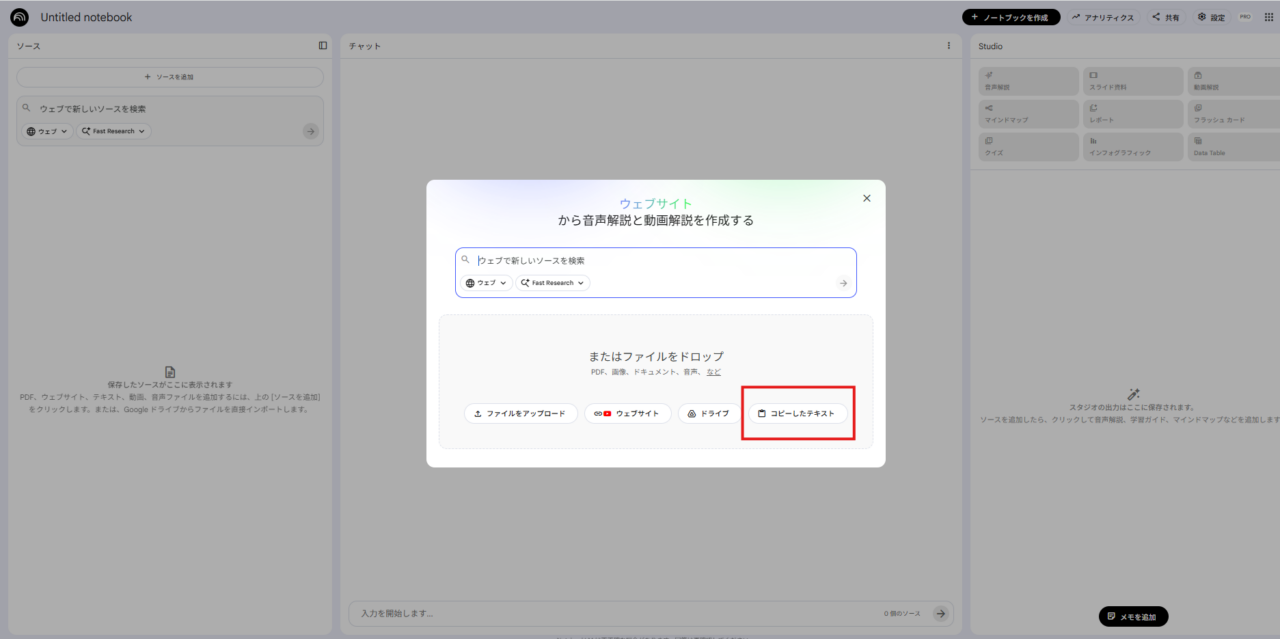This screenshot has width=1280, height=639.
Task: Click the ファイルをアップロード button
Action: 520,413
